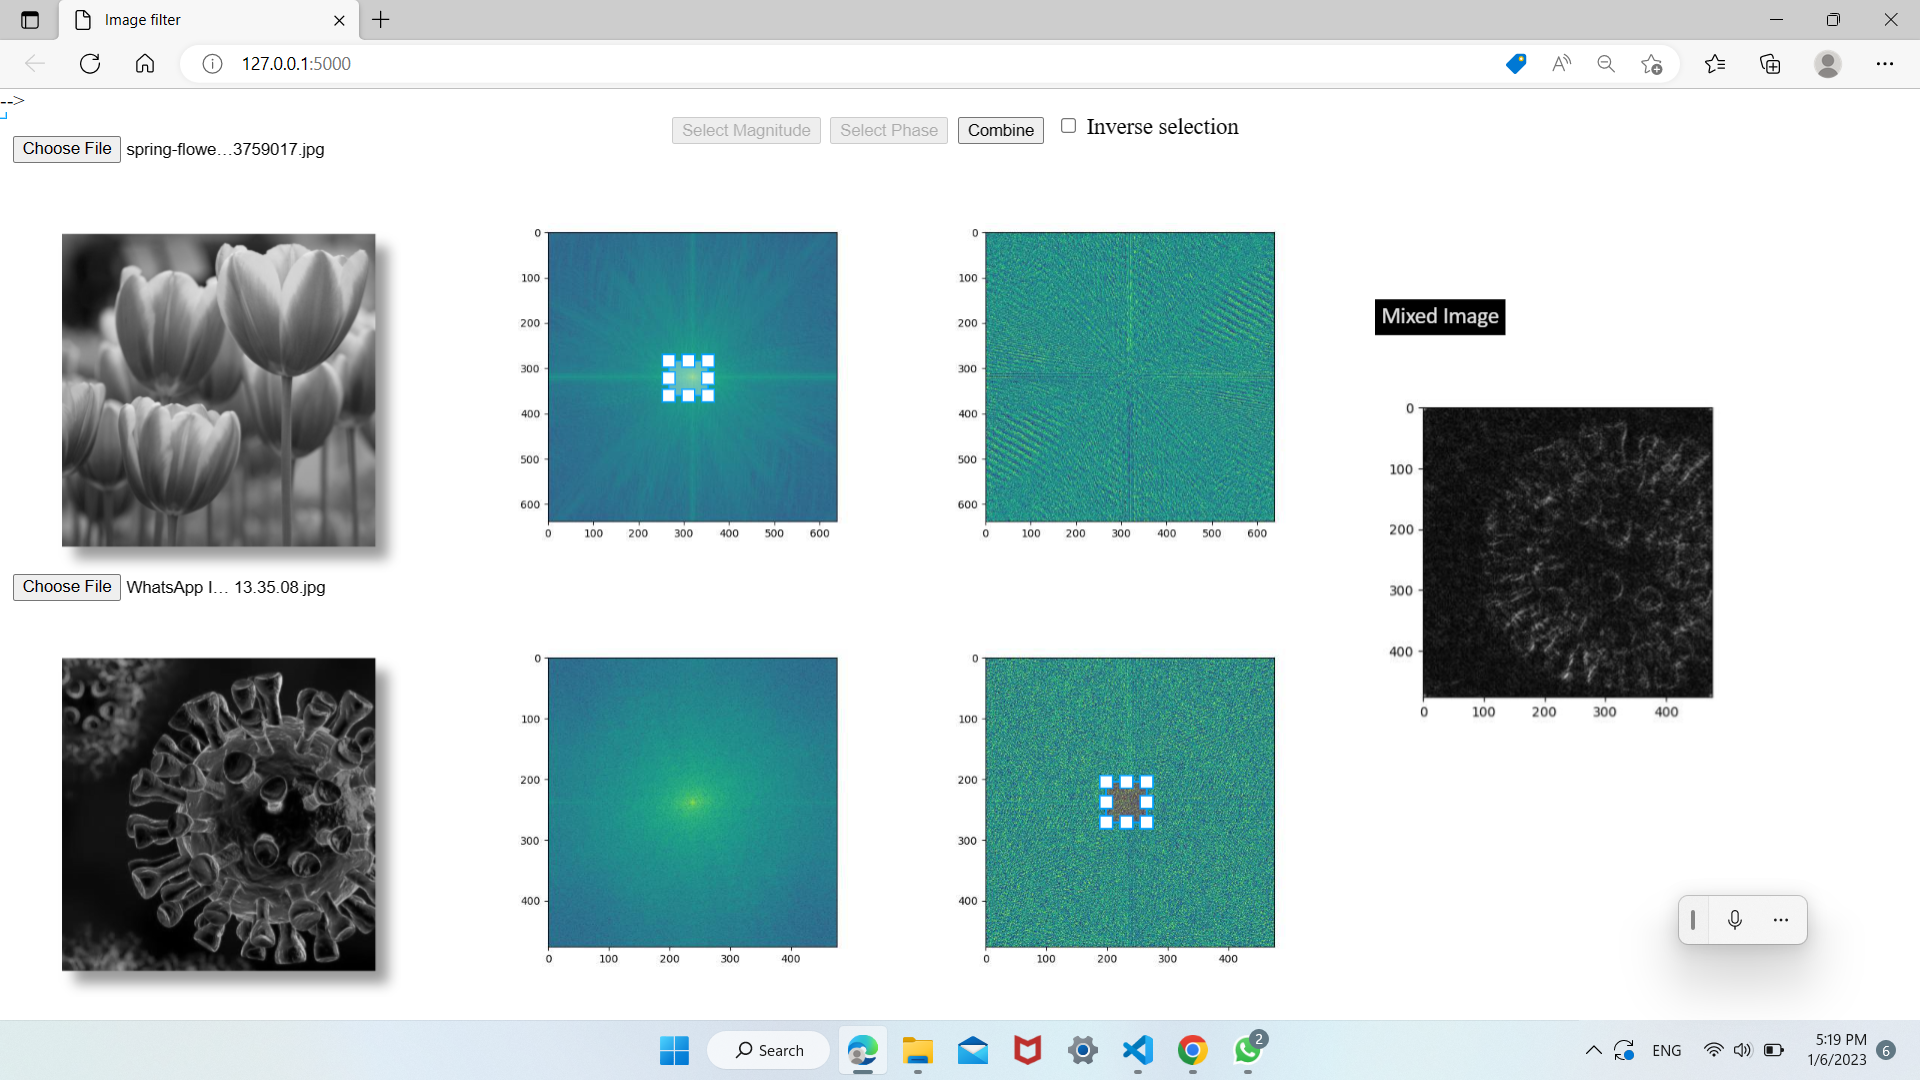Viewport: 1920px width, 1080px height.
Task: Click the Combine button
Action: click(999, 130)
